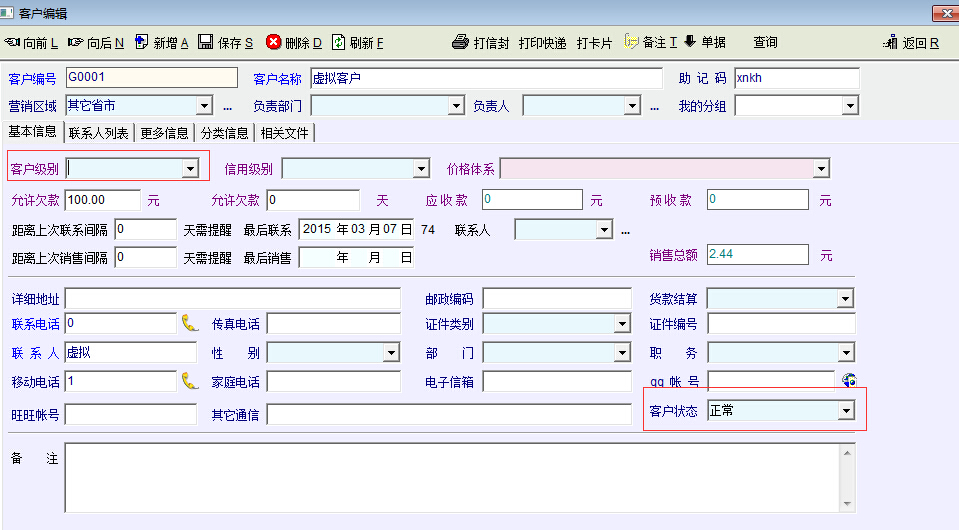
Task: Delete the customer using the 删除 icon
Action: click(x=273, y=42)
